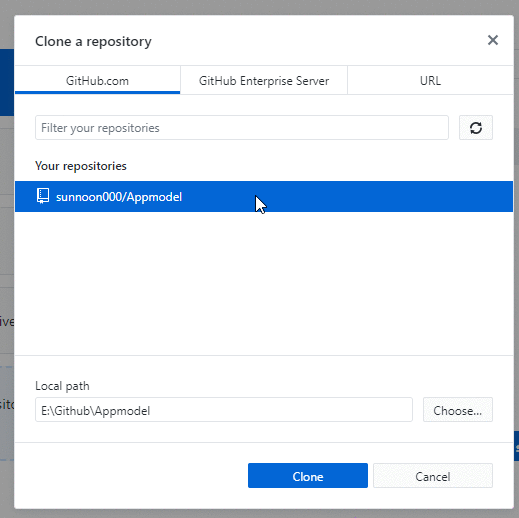
Task: Click the dark blue panel behind dialog's left edge
Action: tap(7, 82)
